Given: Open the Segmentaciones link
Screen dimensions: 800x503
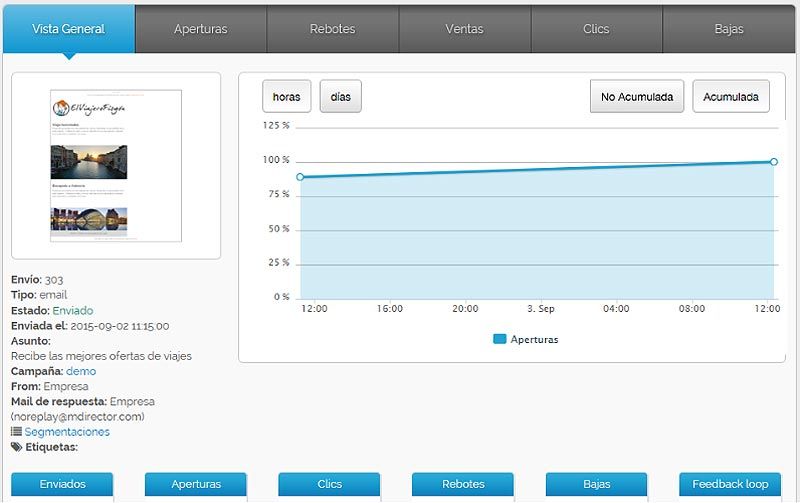Looking at the screenshot, I should [67, 432].
